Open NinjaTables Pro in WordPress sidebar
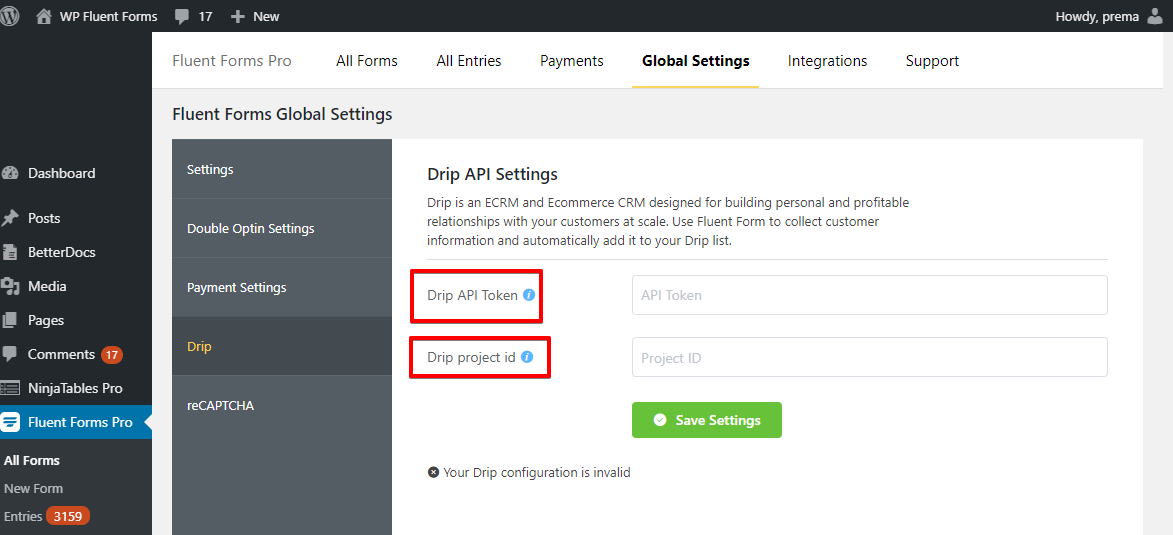Viewport: 1173px width, 535px height. [x=76, y=388]
